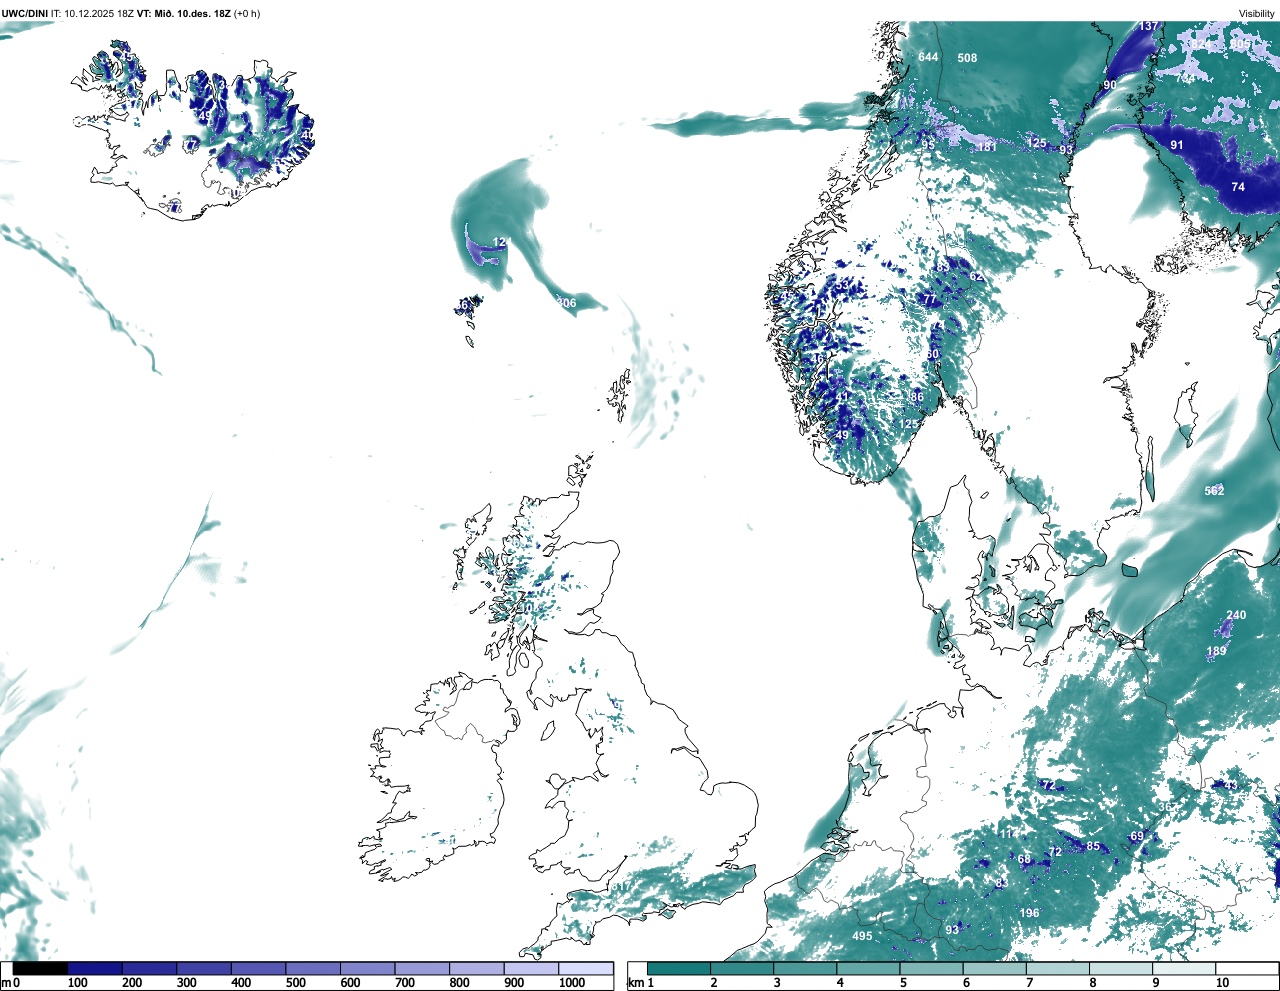Click the '562' value over the Baltic

pyautogui.click(x=1214, y=491)
